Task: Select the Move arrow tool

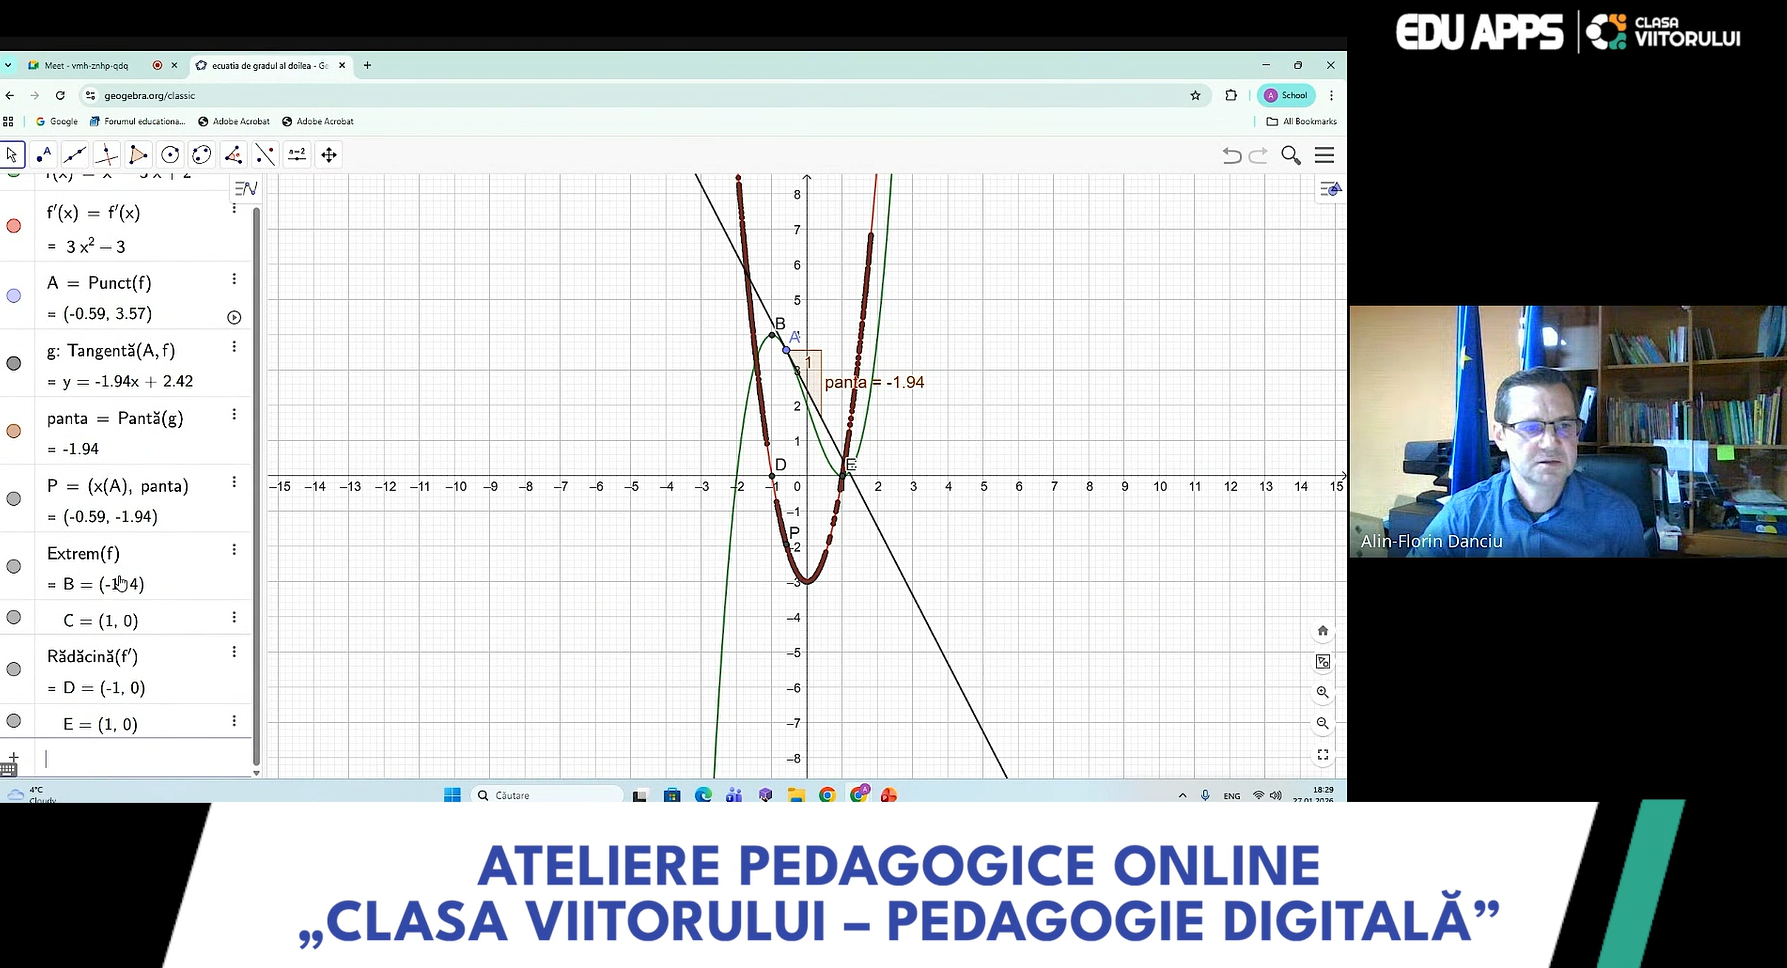Action: (12, 155)
